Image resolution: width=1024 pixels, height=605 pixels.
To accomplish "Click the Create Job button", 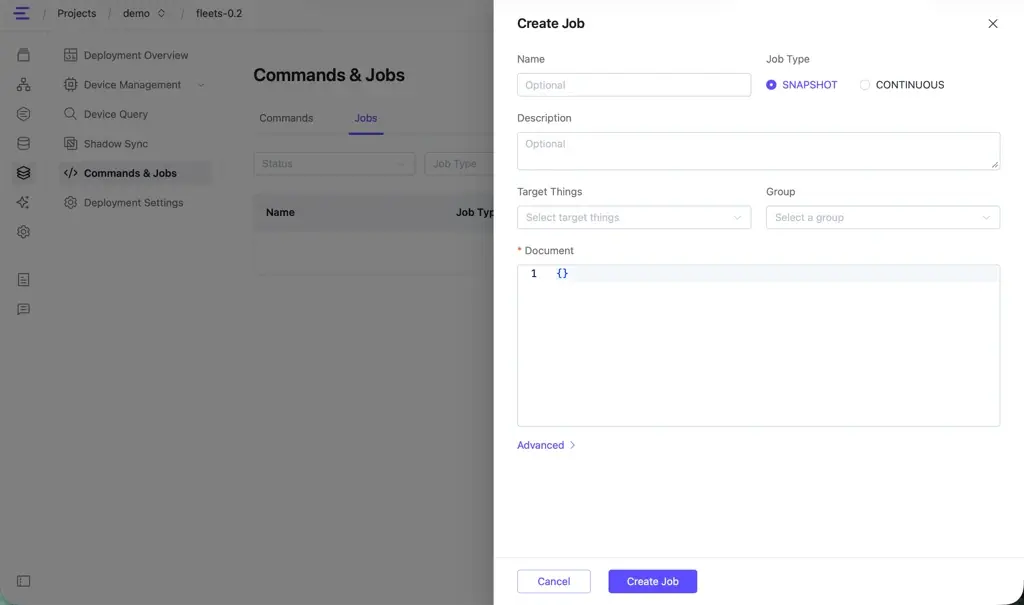I will click(x=652, y=581).
